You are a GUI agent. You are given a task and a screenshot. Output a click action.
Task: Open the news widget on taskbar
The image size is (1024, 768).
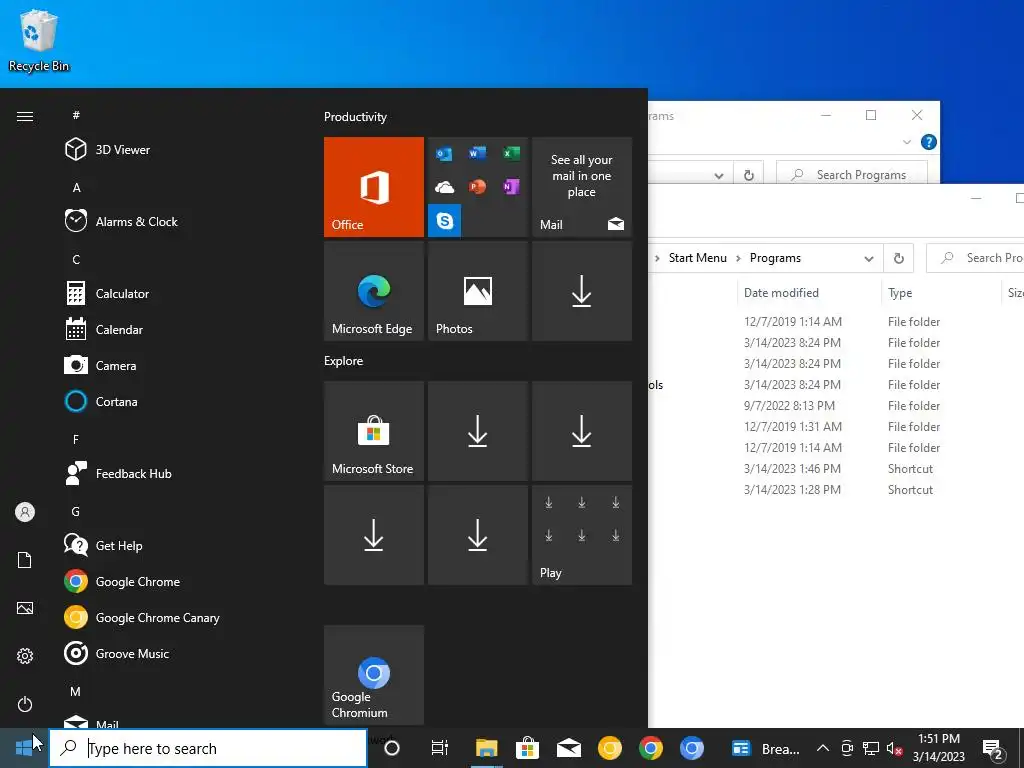765,748
